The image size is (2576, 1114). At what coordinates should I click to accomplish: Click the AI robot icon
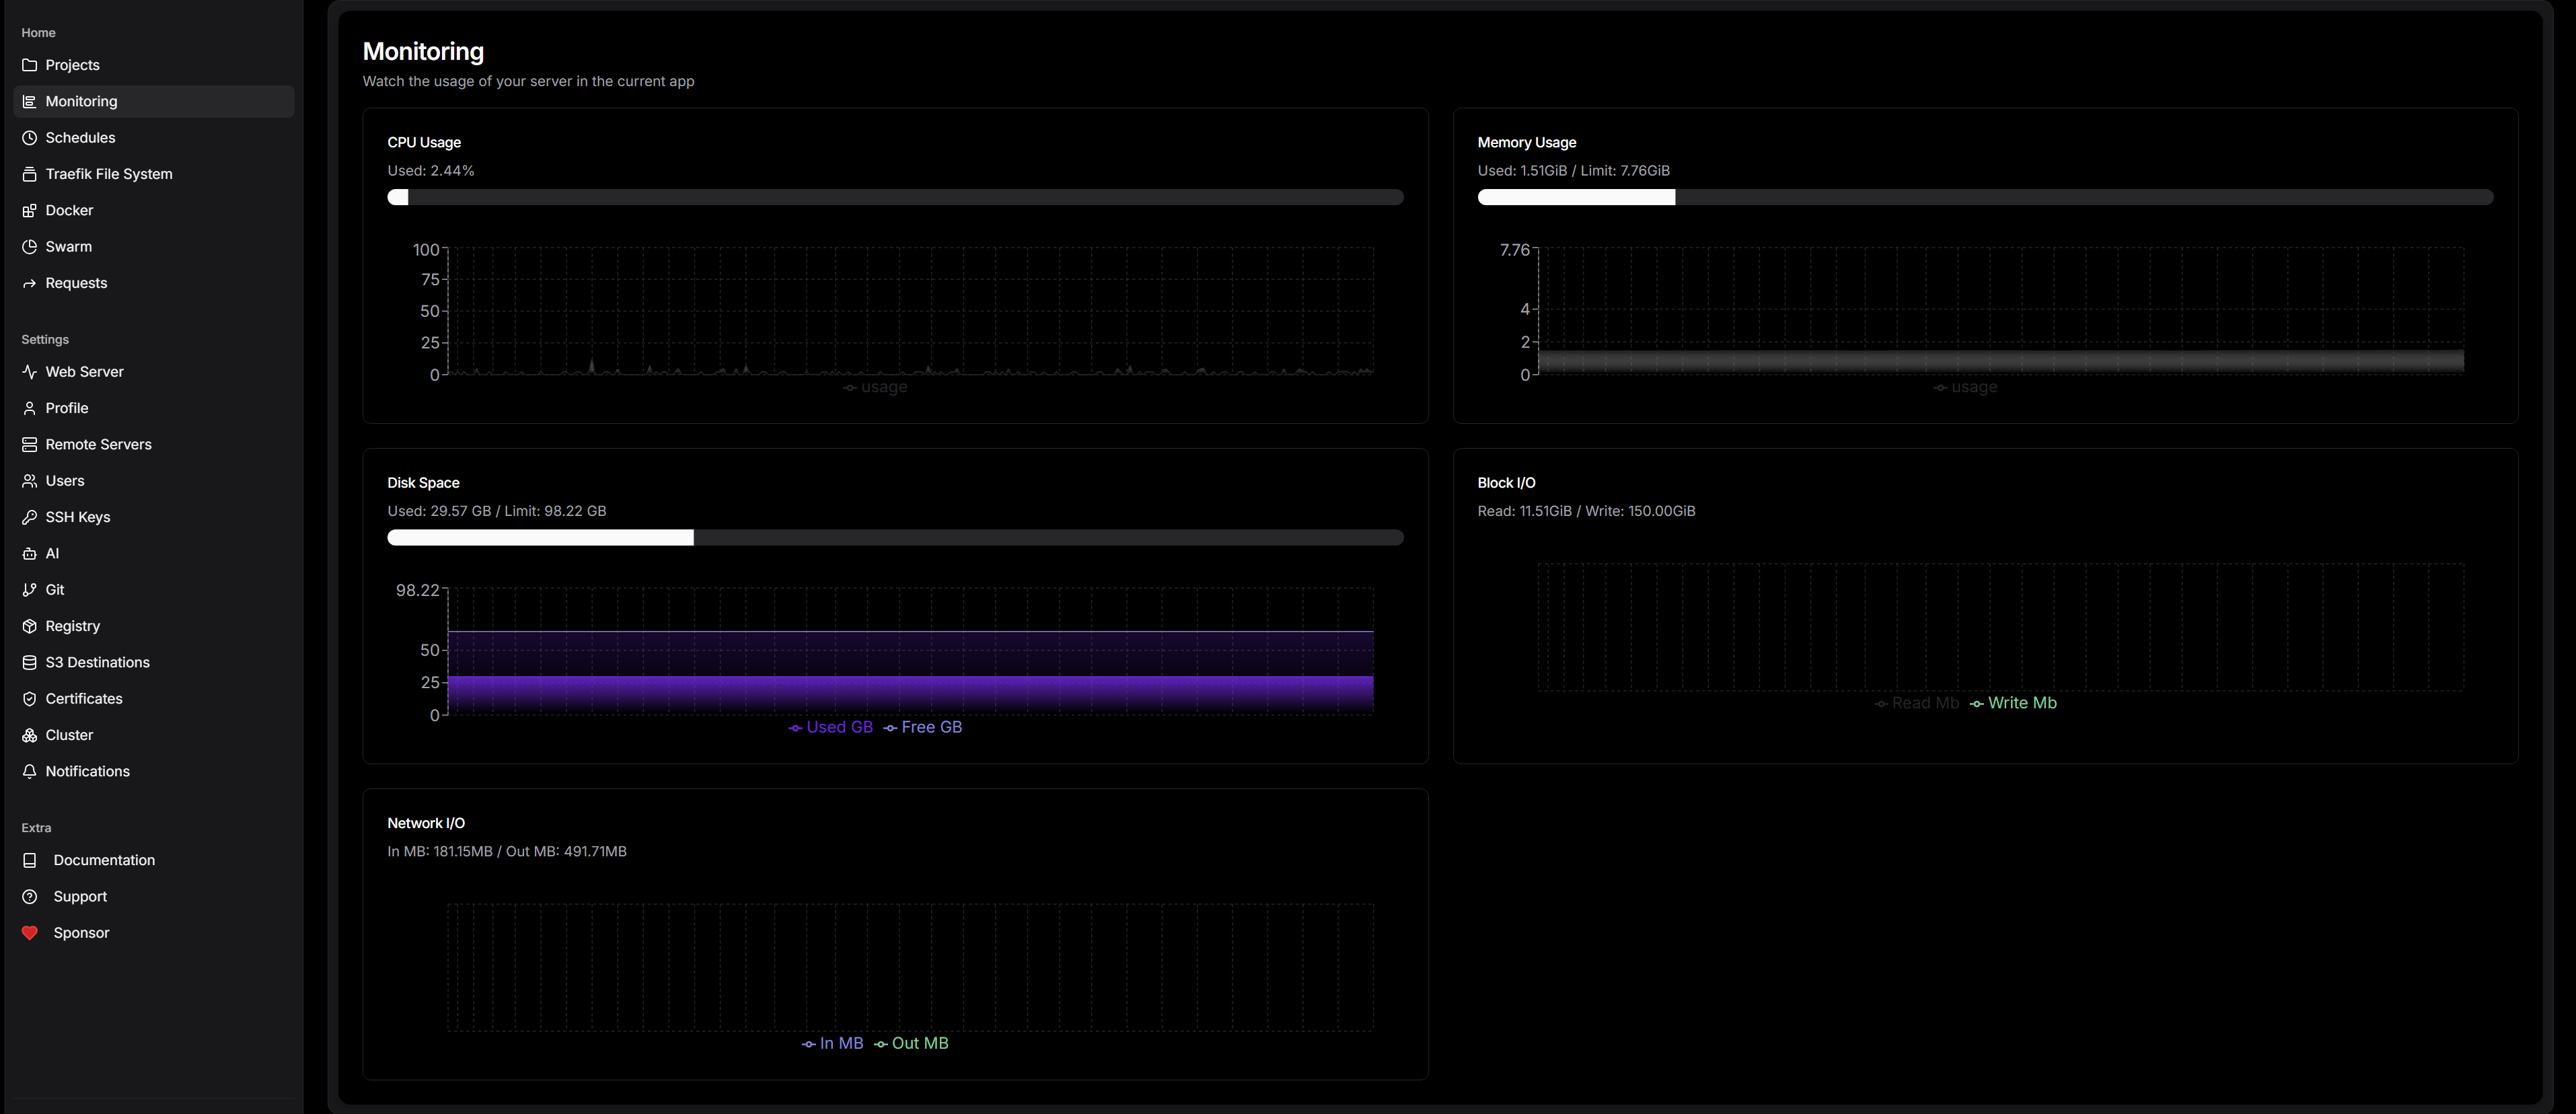tap(30, 554)
